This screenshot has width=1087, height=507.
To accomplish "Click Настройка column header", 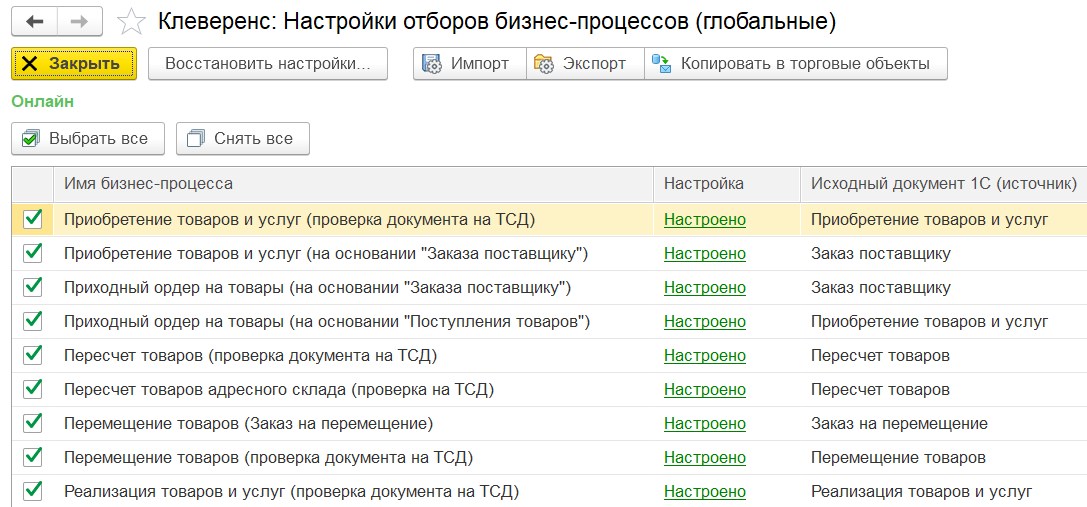I will click(727, 184).
